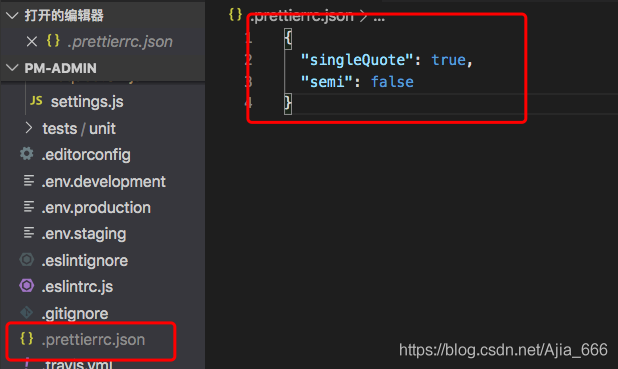
Task: Close the .prettierrc.json open editor
Action: click(x=32, y=41)
